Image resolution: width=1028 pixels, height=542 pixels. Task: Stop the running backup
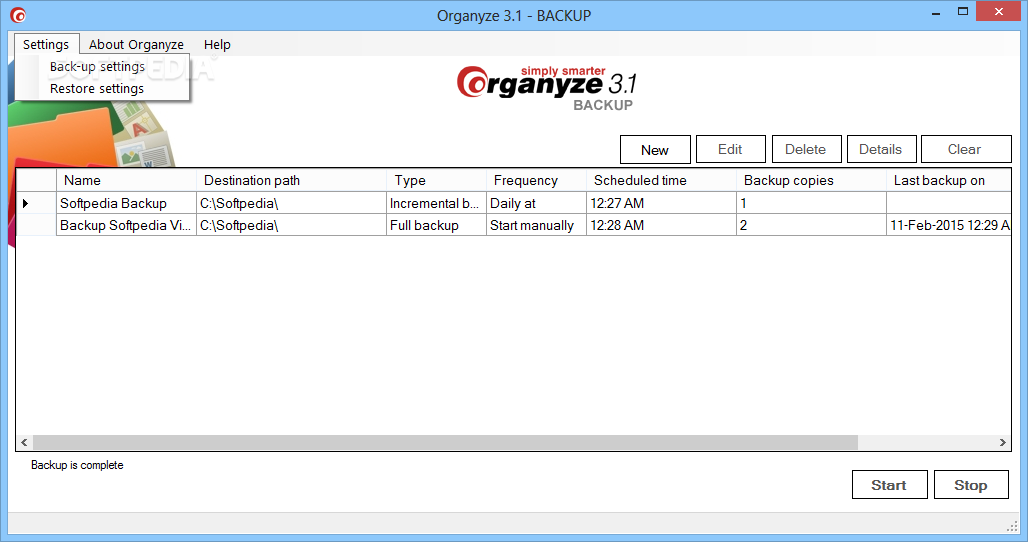tap(971, 485)
